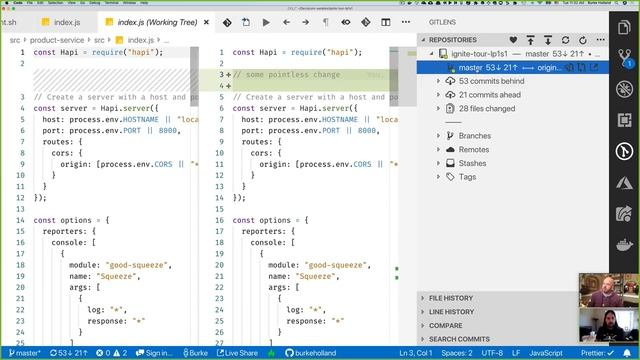Click Ln 3, Col 1 cursor position indicator

(416, 353)
